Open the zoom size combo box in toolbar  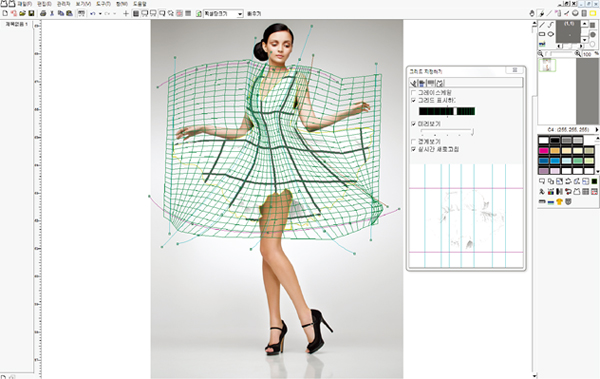[x=223, y=14]
